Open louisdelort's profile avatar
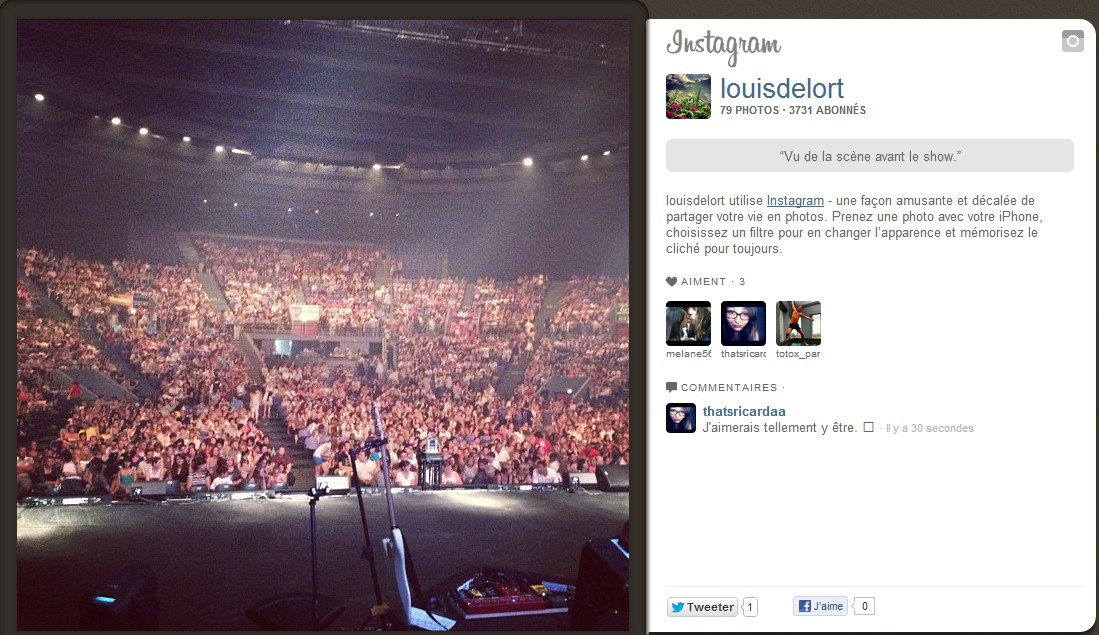1099x635 pixels. pos(688,97)
